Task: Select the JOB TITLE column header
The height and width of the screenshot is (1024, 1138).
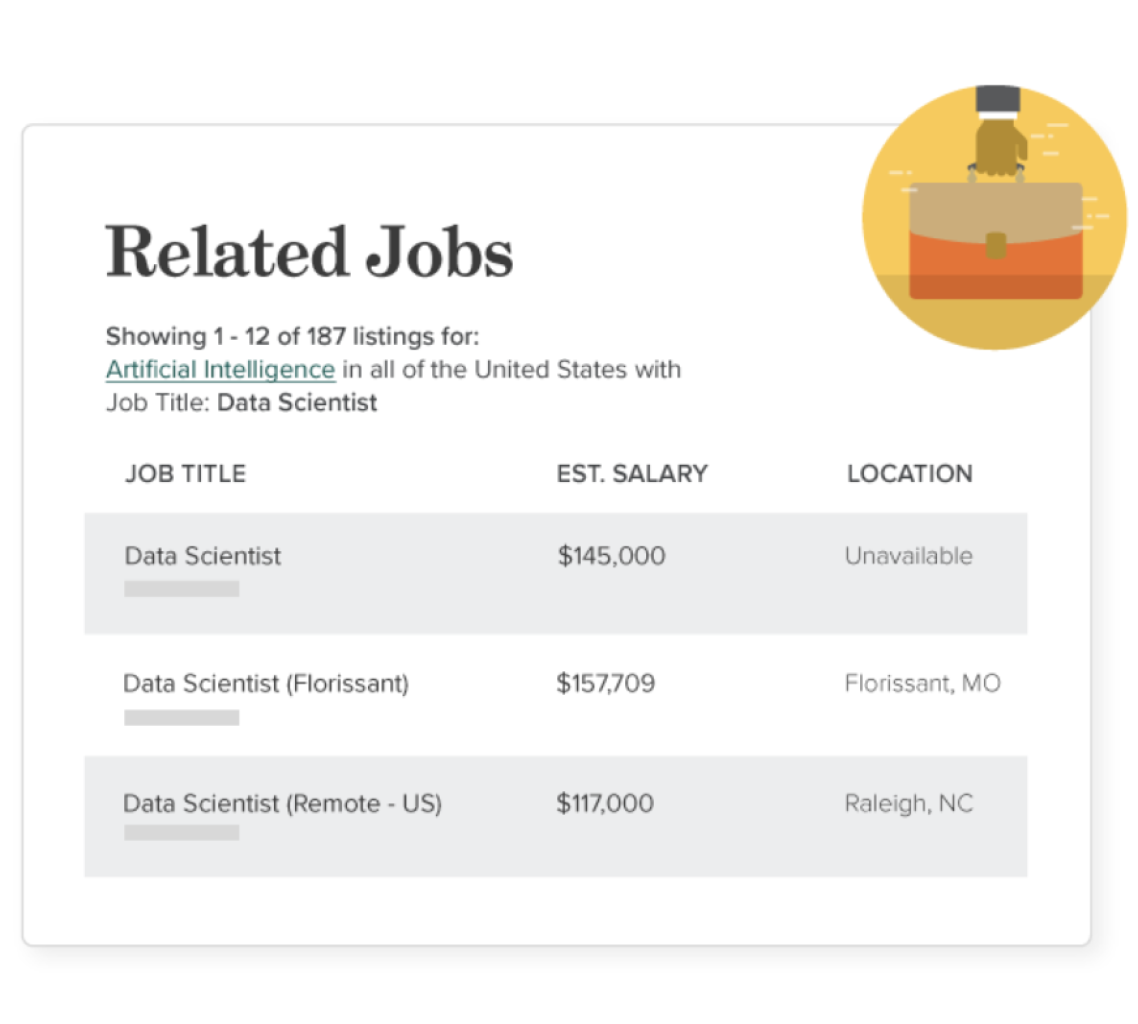Action: pyautogui.click(x=185, y=473)
